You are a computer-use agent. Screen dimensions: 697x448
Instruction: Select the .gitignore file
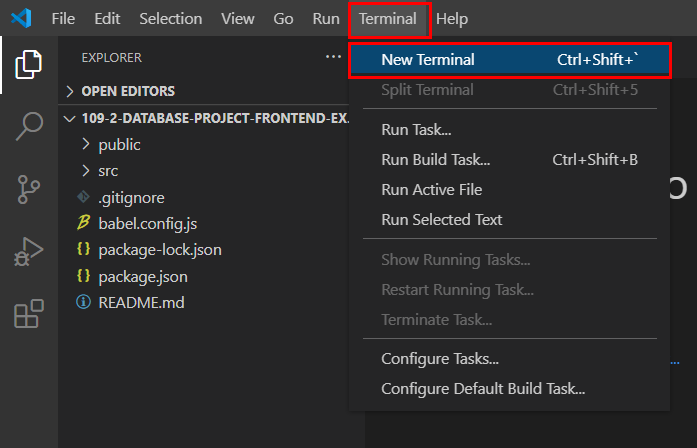131,197
